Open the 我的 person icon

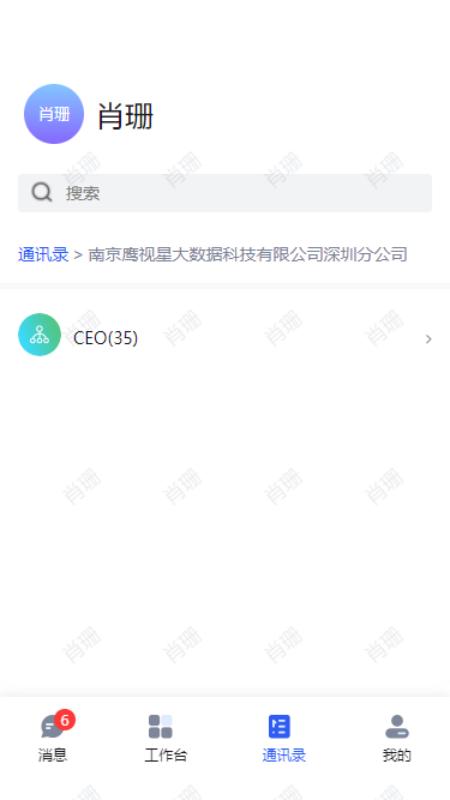pos(397,727)
